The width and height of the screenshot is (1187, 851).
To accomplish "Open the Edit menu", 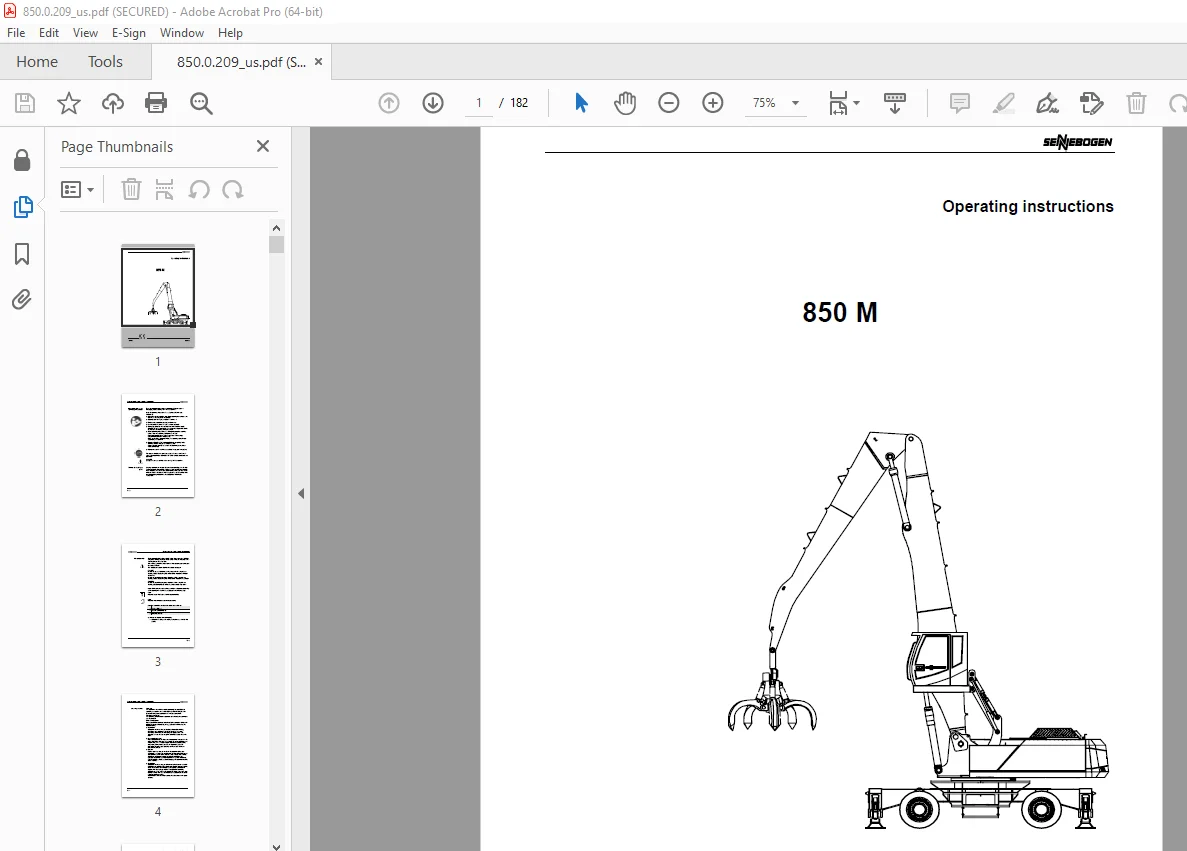I will [48, 33].
